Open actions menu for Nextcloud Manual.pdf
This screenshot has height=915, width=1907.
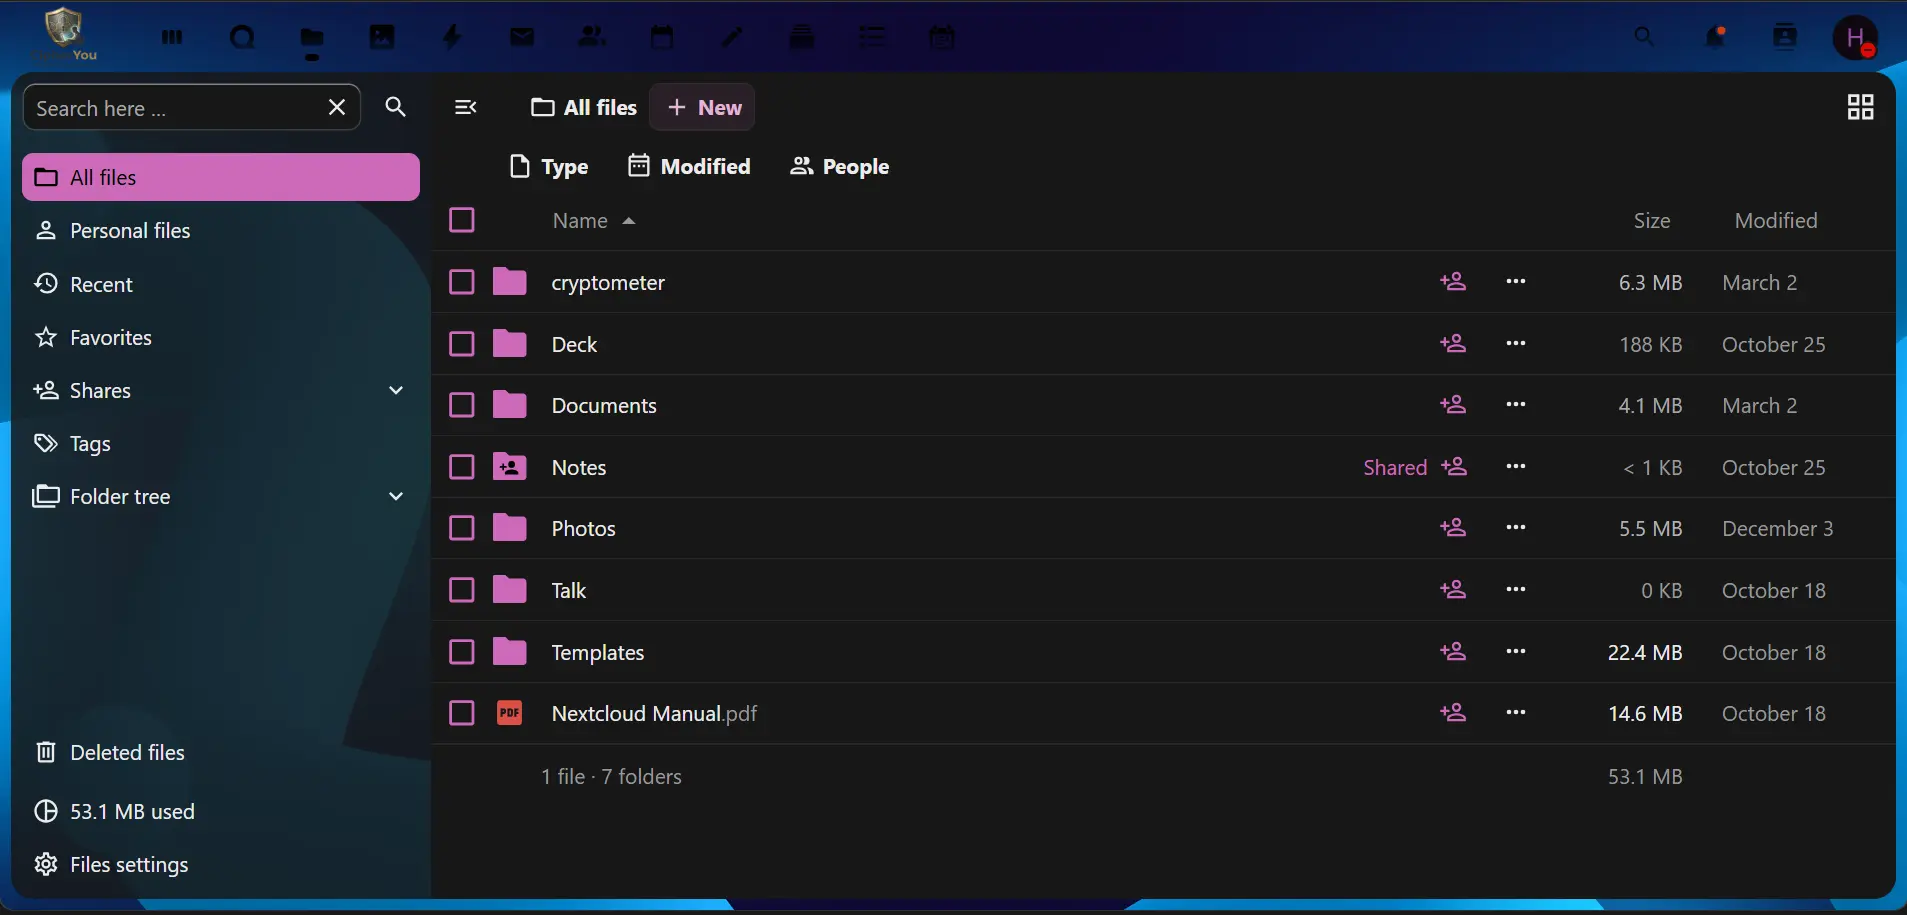tap(1516, 713)
